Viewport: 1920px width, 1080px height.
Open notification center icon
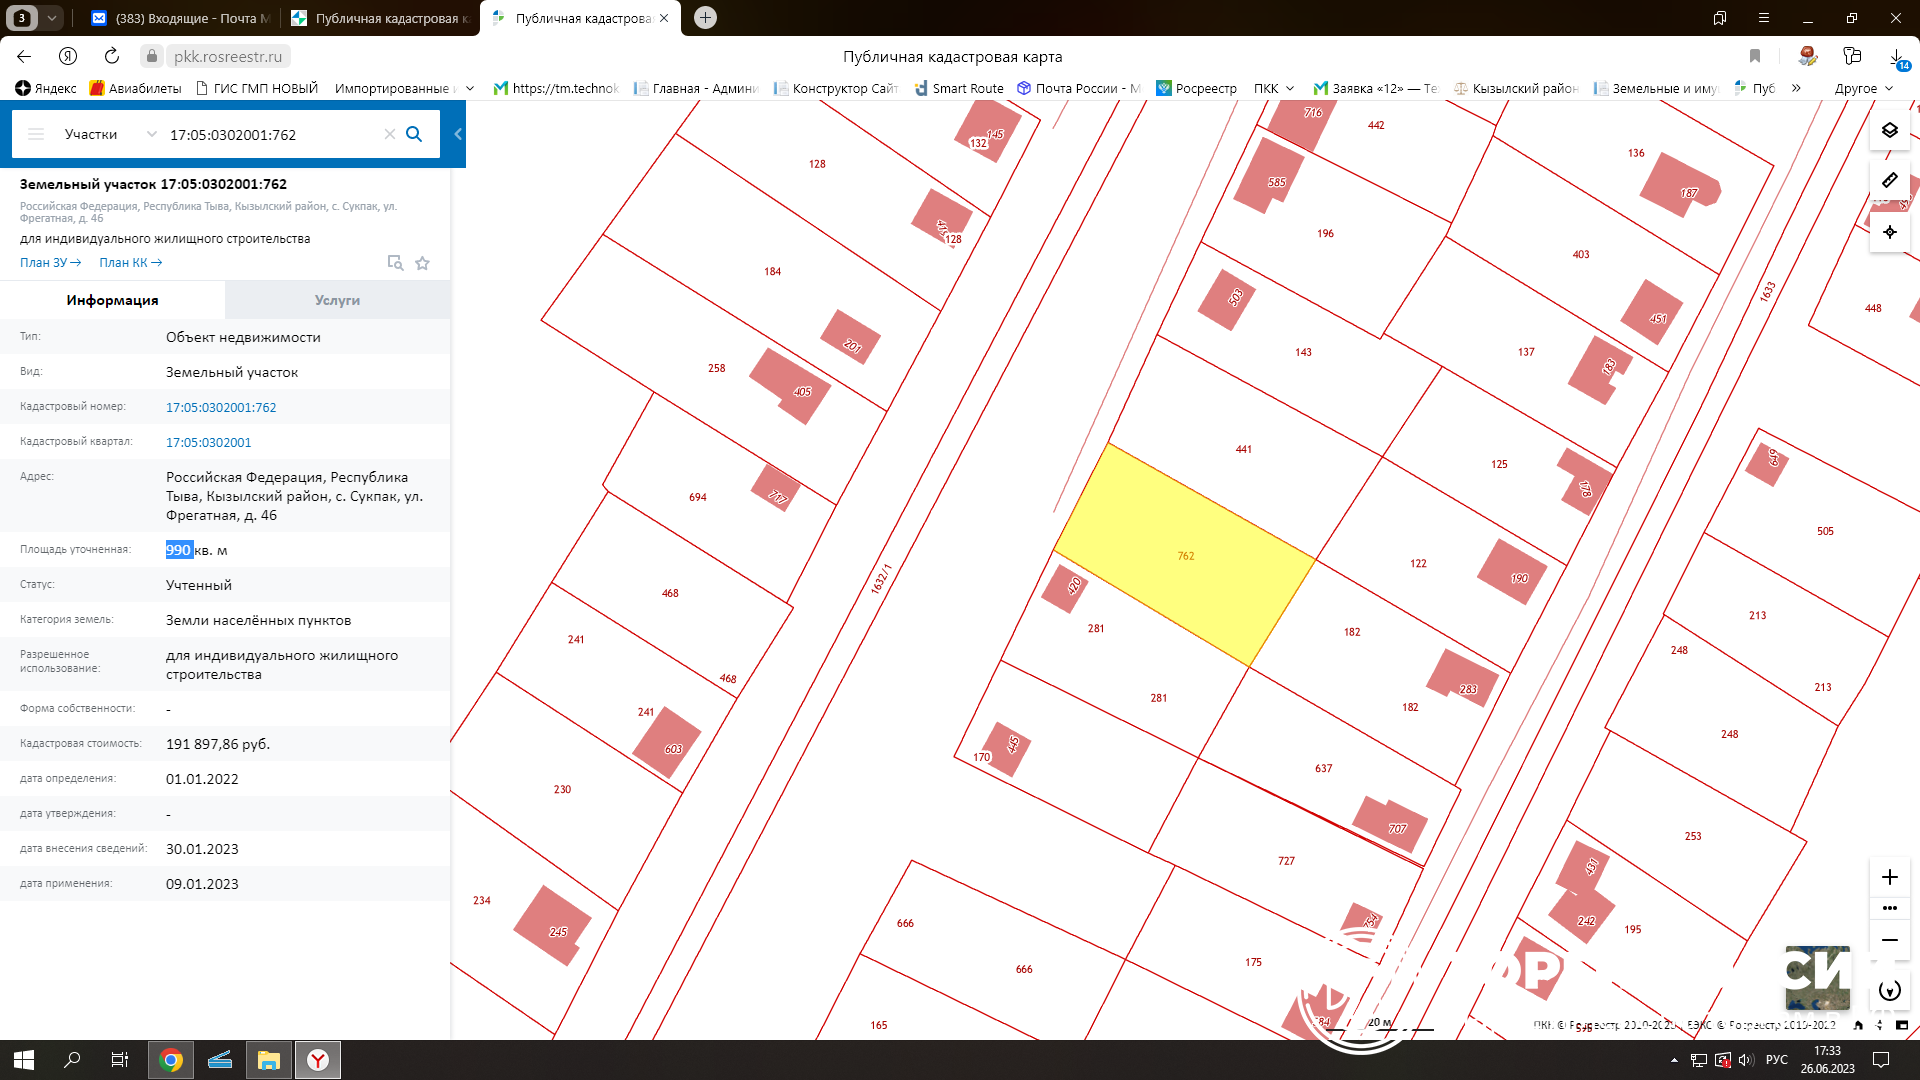pos(1880,1060)
